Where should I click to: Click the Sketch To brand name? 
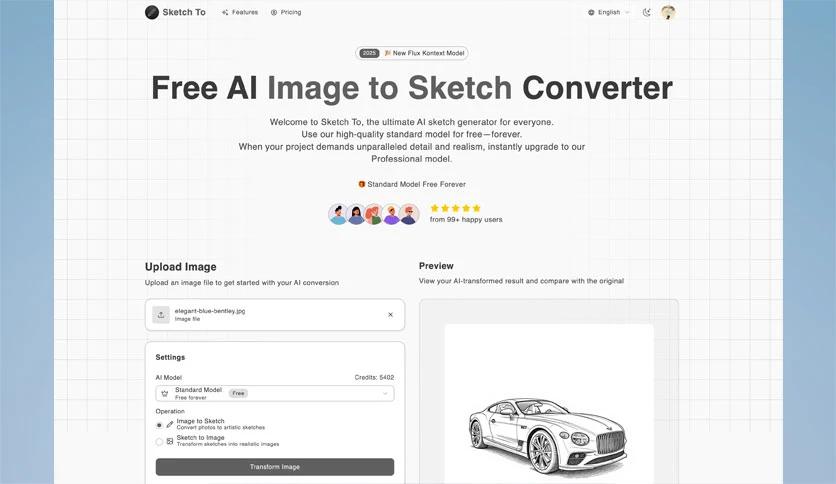184,12
